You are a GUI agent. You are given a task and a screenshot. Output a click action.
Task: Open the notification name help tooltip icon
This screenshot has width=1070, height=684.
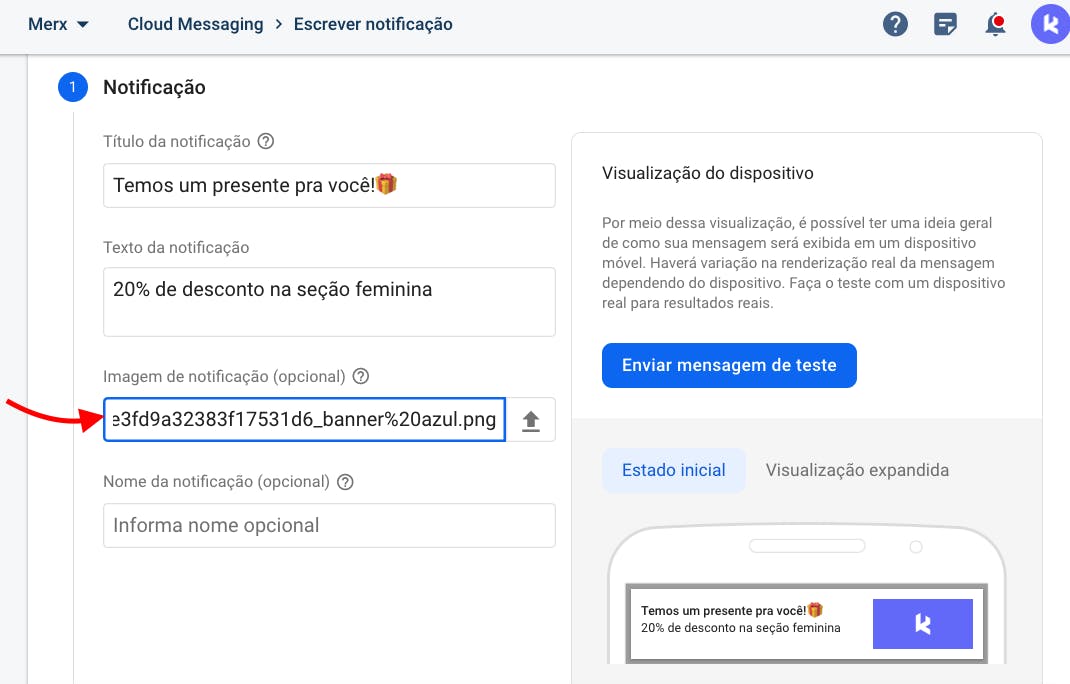click(345, 481)
